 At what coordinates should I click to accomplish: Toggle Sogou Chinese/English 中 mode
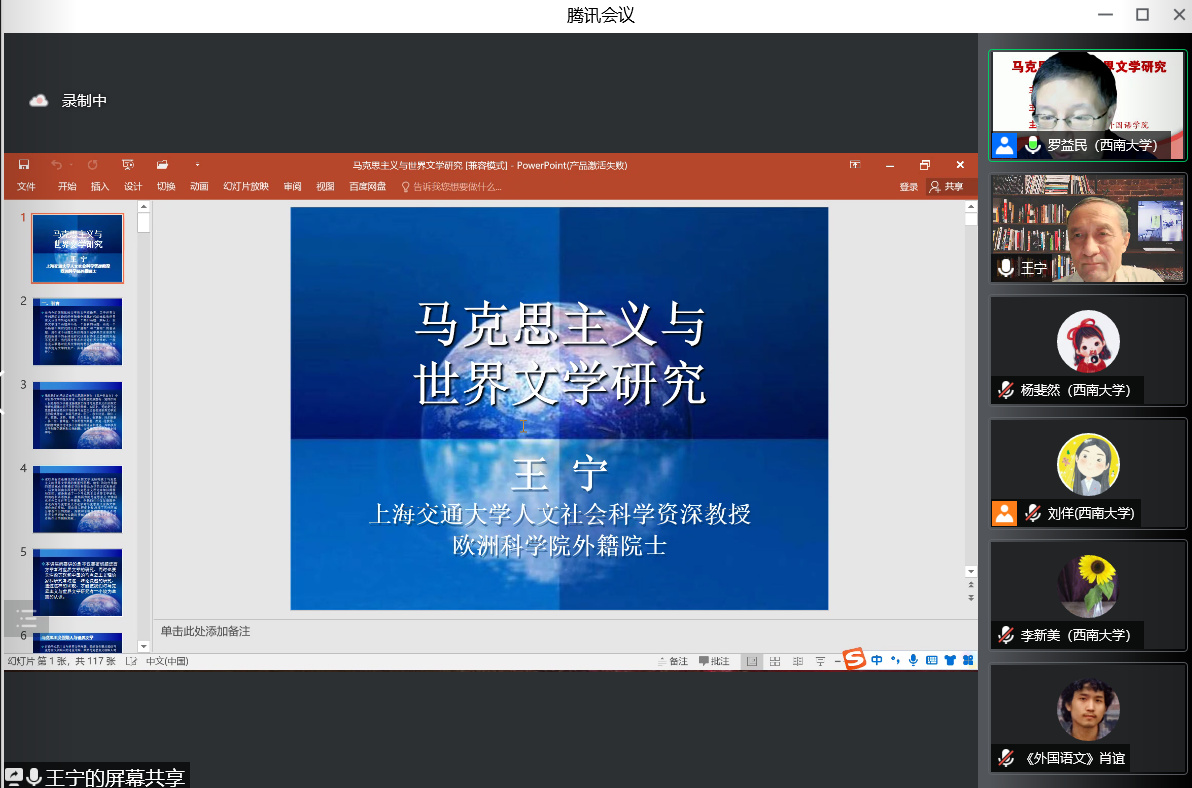tap(877, 660)
